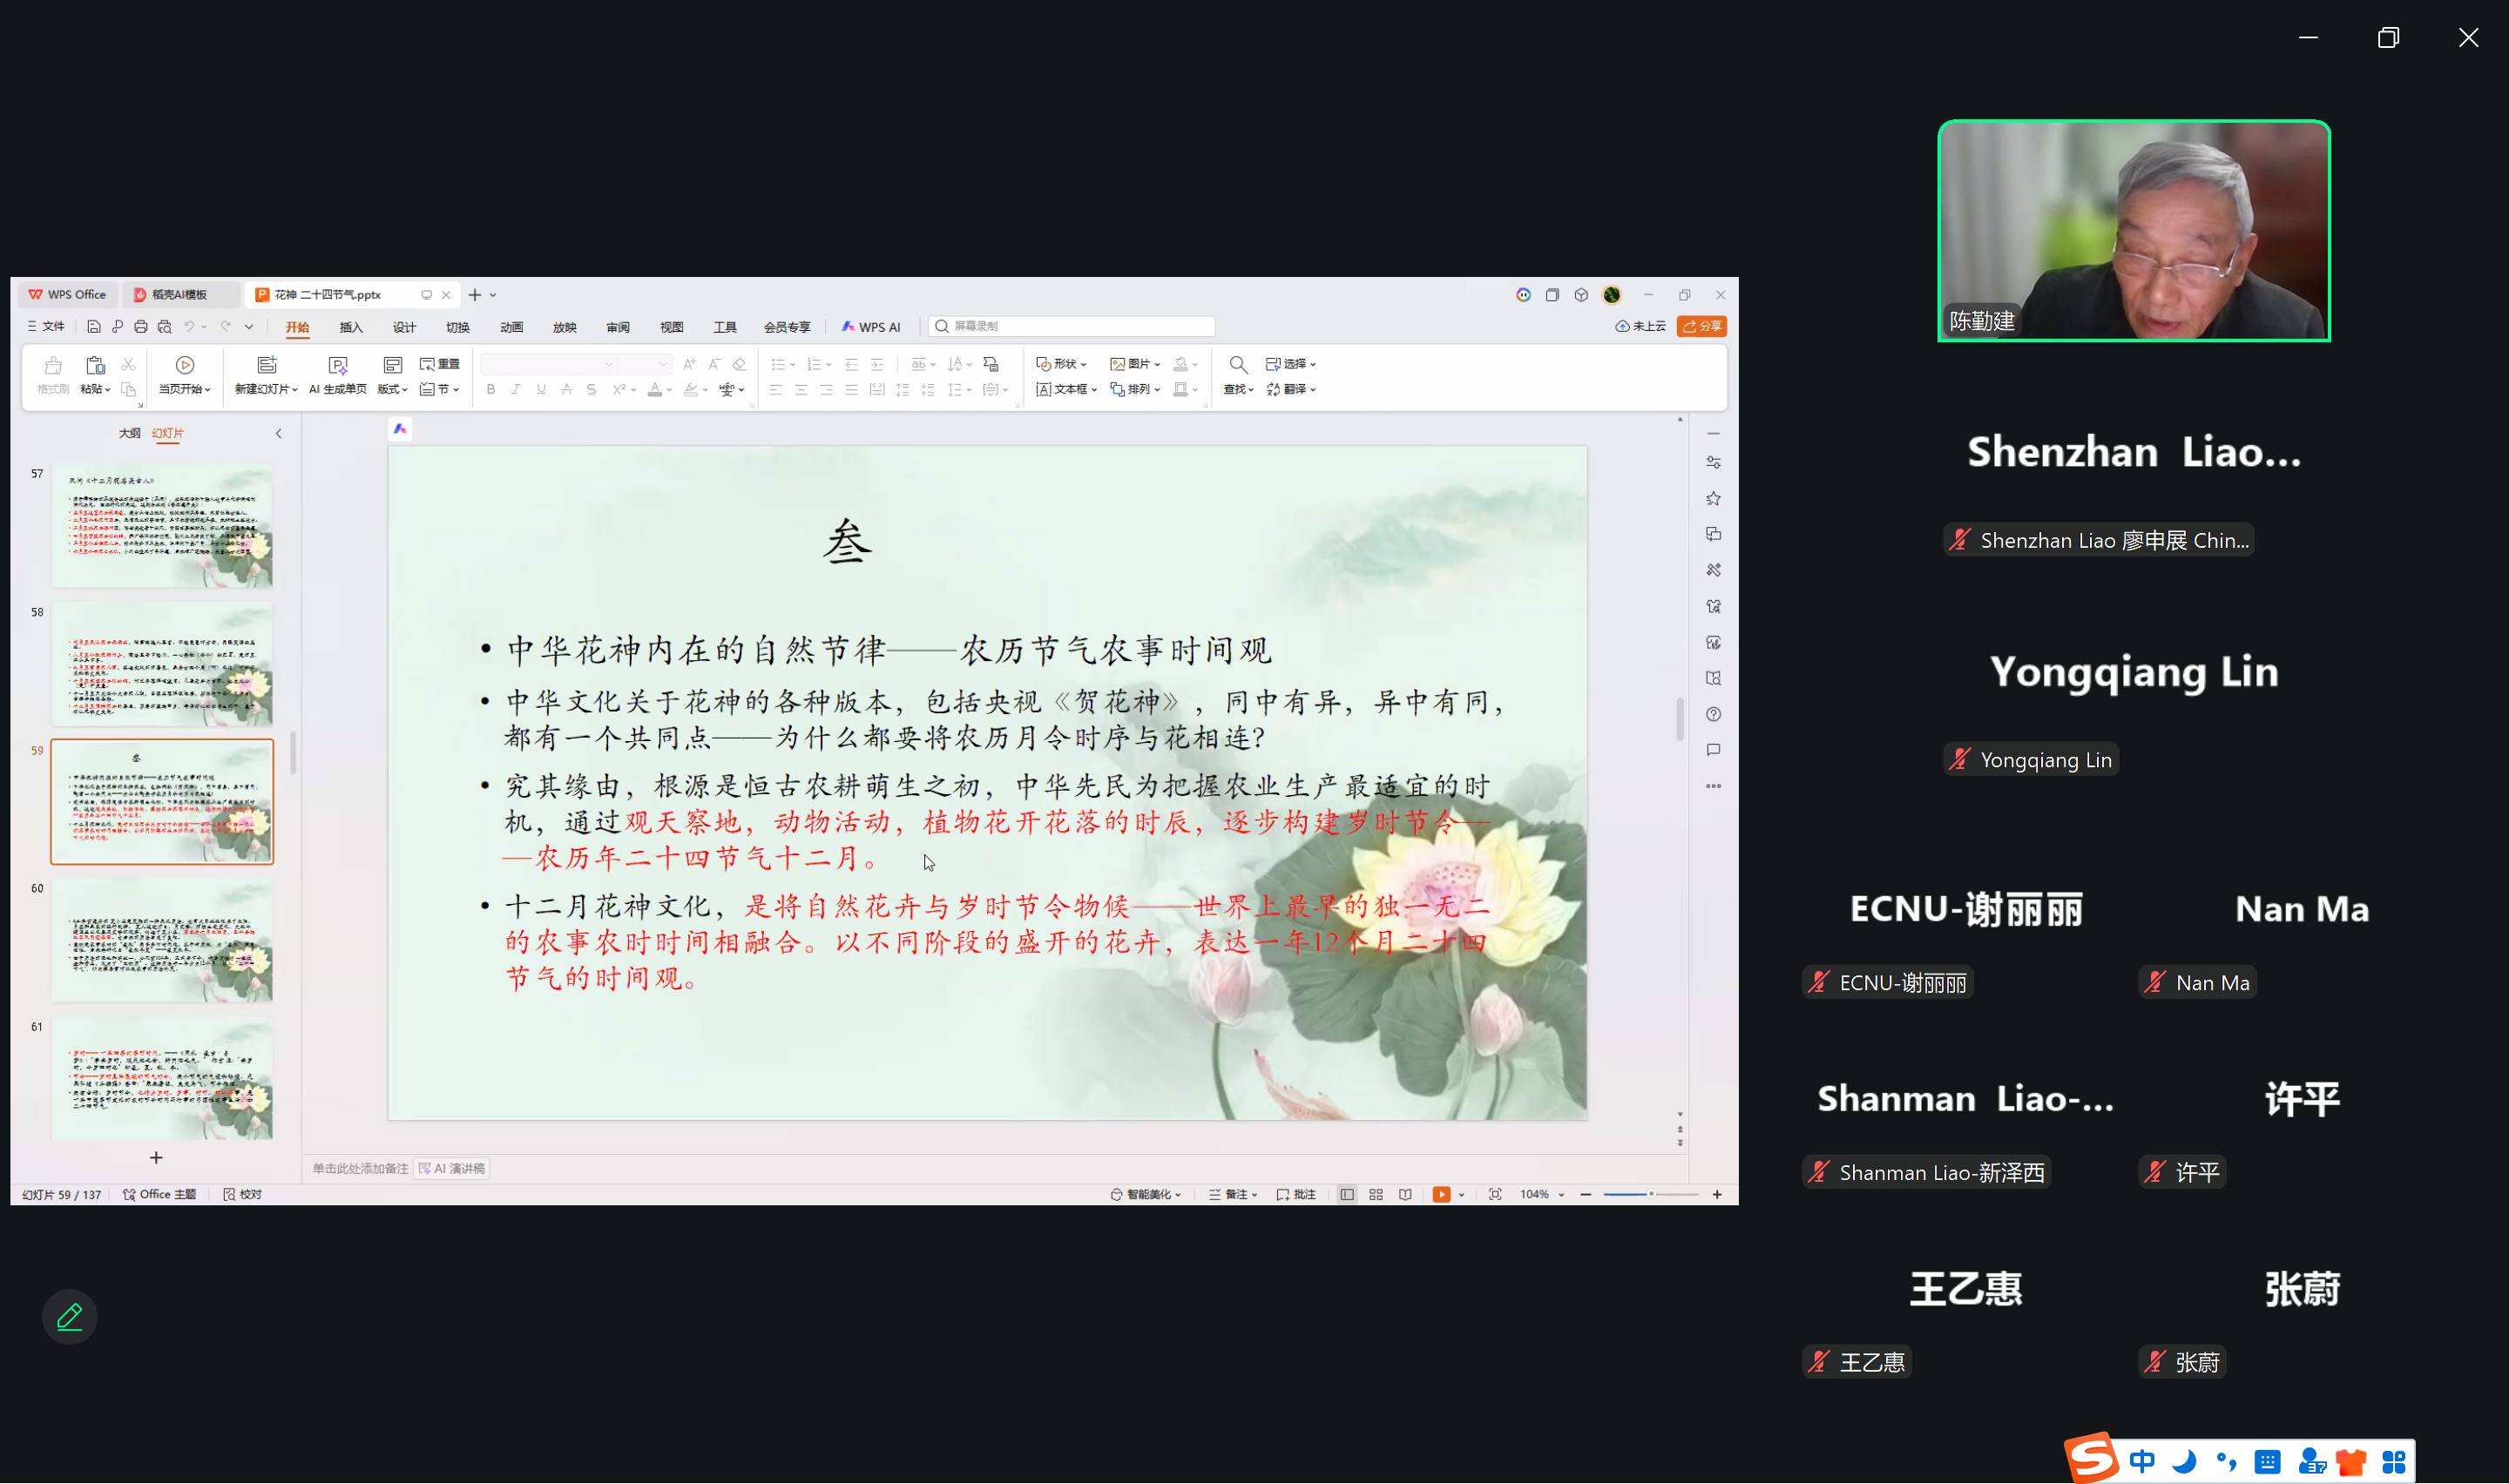Click the green pencil annotation icon

[x=70, y=1316]
